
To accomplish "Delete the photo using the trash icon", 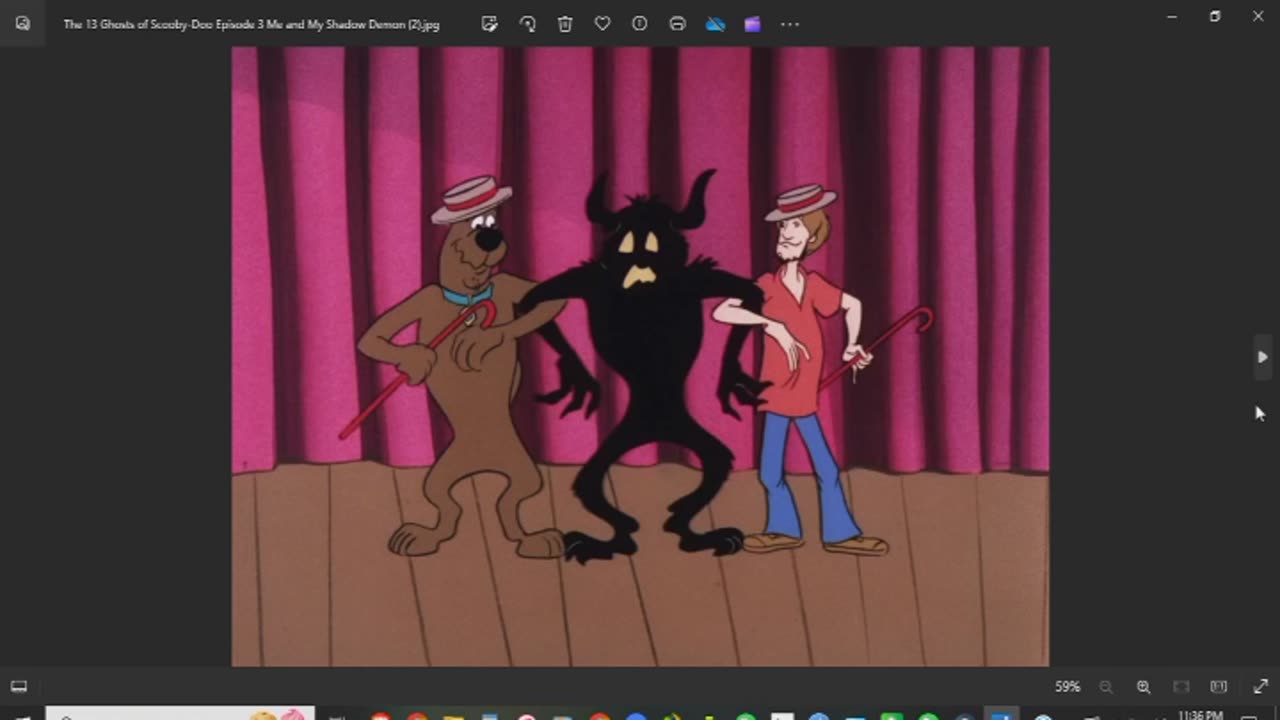I will [565, 24].
